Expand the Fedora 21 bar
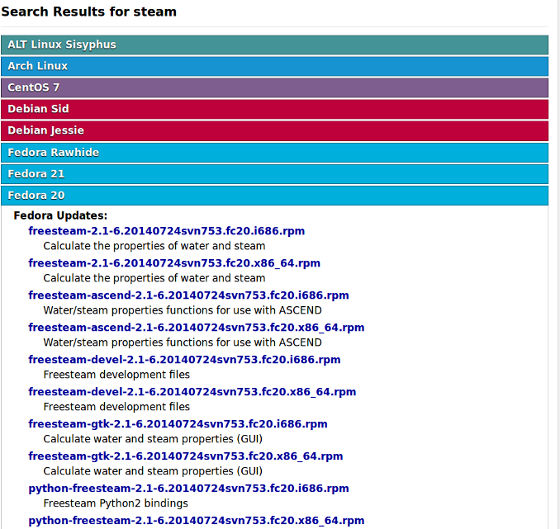The image size is (560, 529). (275, 174)
